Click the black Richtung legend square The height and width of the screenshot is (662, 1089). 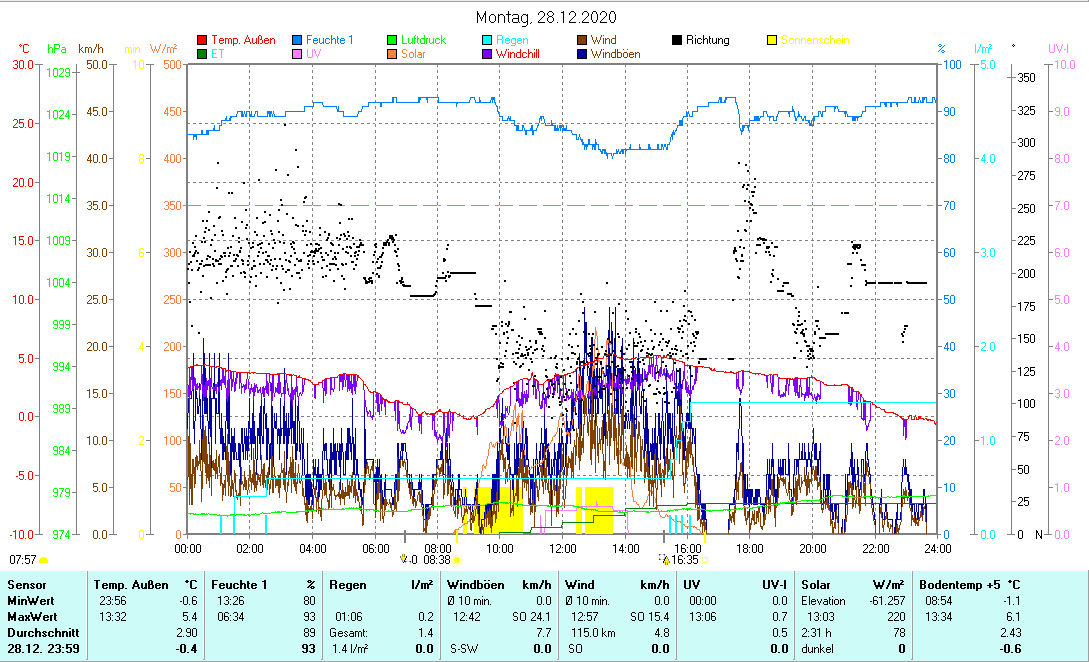click(x=677, y=41)
